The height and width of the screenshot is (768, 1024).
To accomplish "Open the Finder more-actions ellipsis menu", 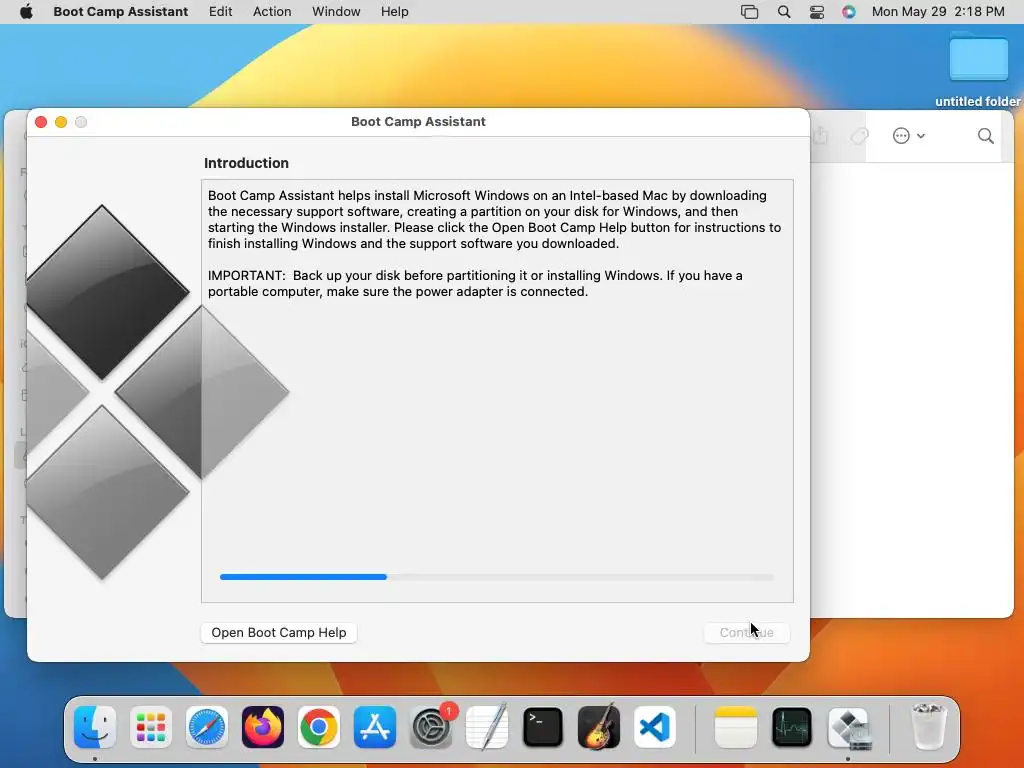I will point(908,136).
